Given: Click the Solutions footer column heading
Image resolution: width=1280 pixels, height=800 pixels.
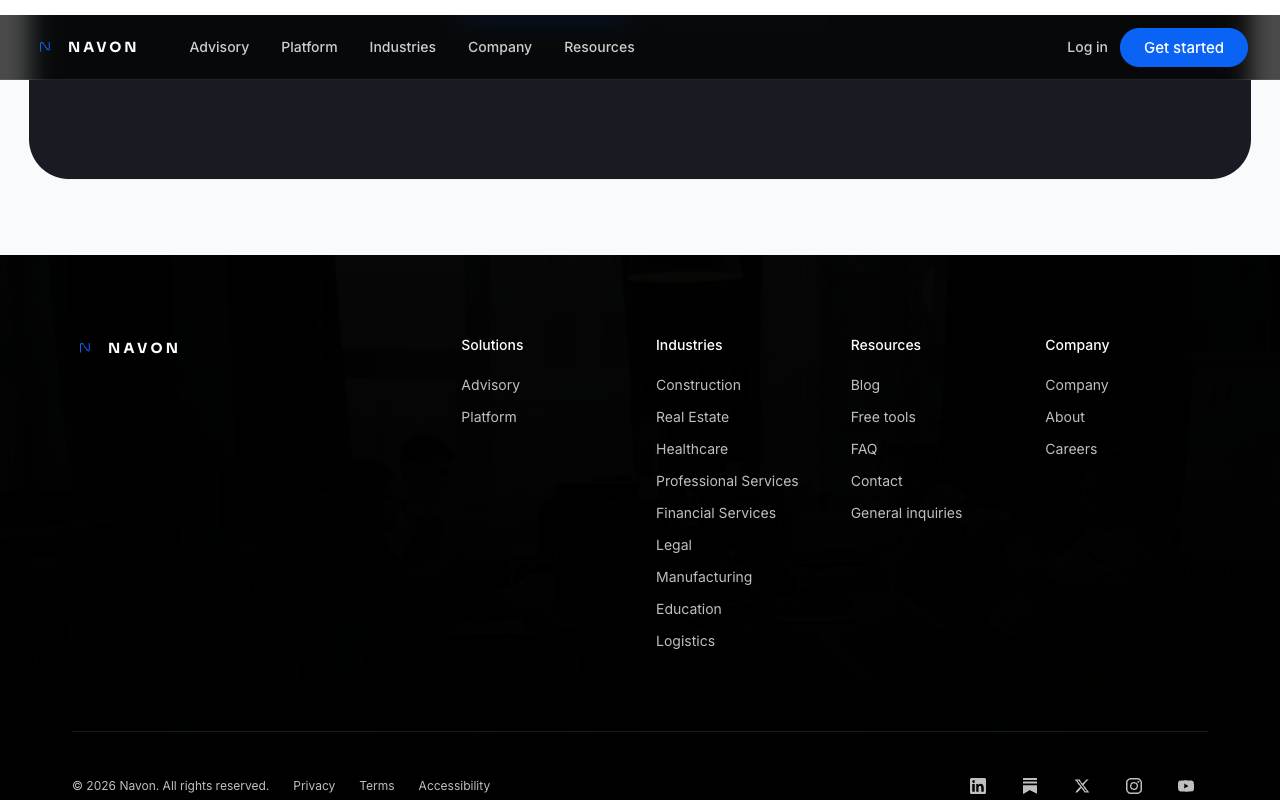Looking at the screenshot, I should pyautogui.click(x=492, y=345).
